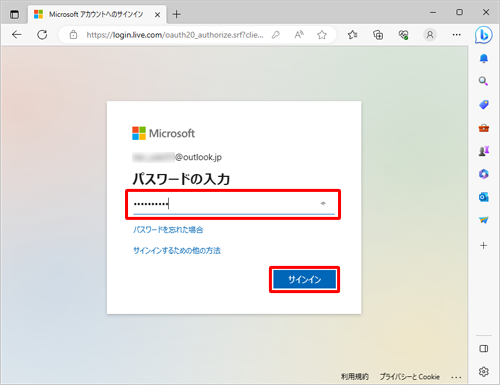
Task: Open the パスワードを忘れた場合 link
Action: coord(168,230)
